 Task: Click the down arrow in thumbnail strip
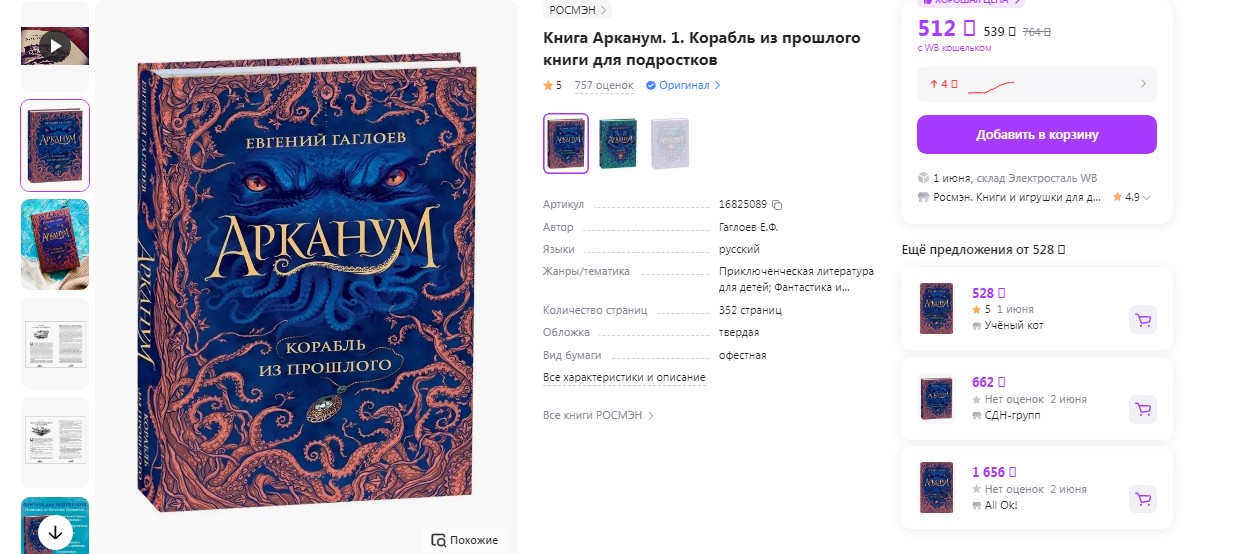coord(55,531)
